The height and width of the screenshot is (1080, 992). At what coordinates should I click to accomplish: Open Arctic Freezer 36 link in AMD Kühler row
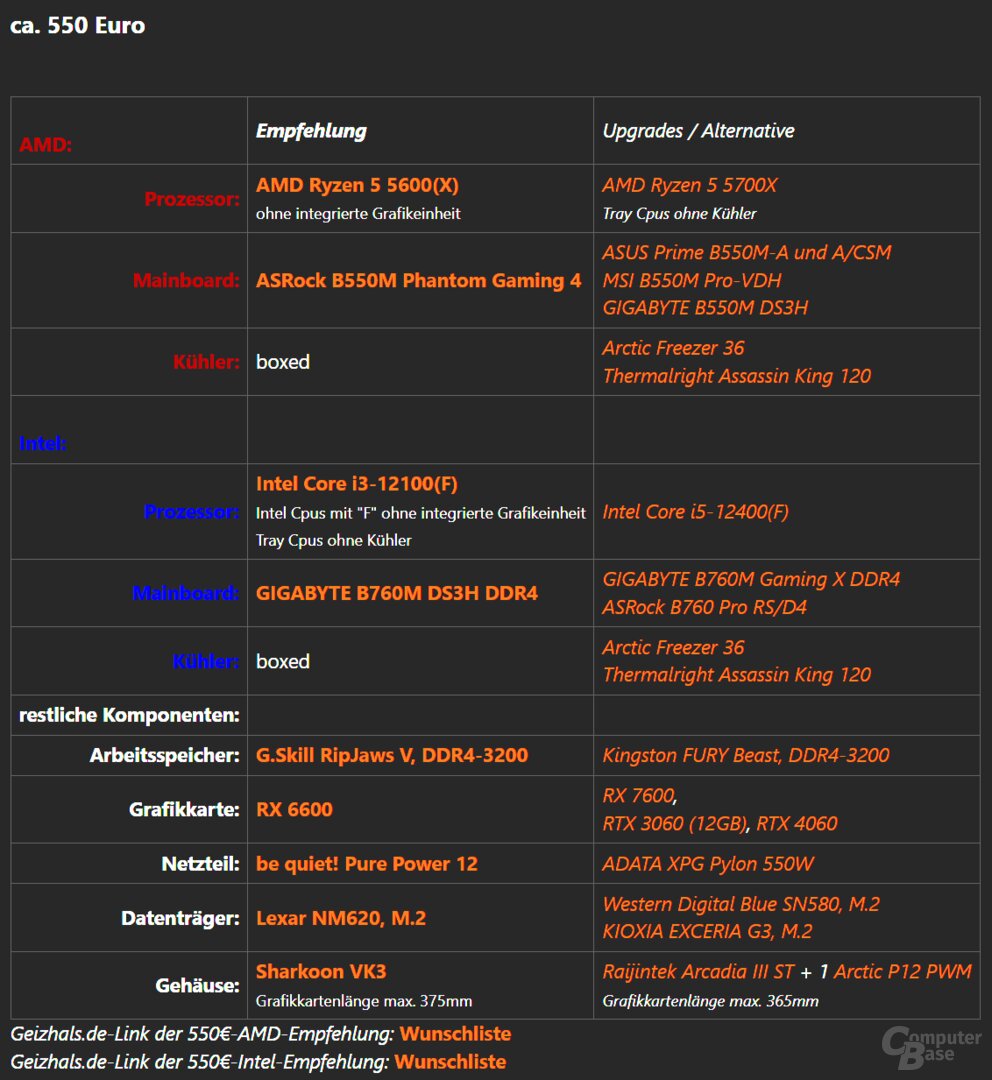point(673,348)
